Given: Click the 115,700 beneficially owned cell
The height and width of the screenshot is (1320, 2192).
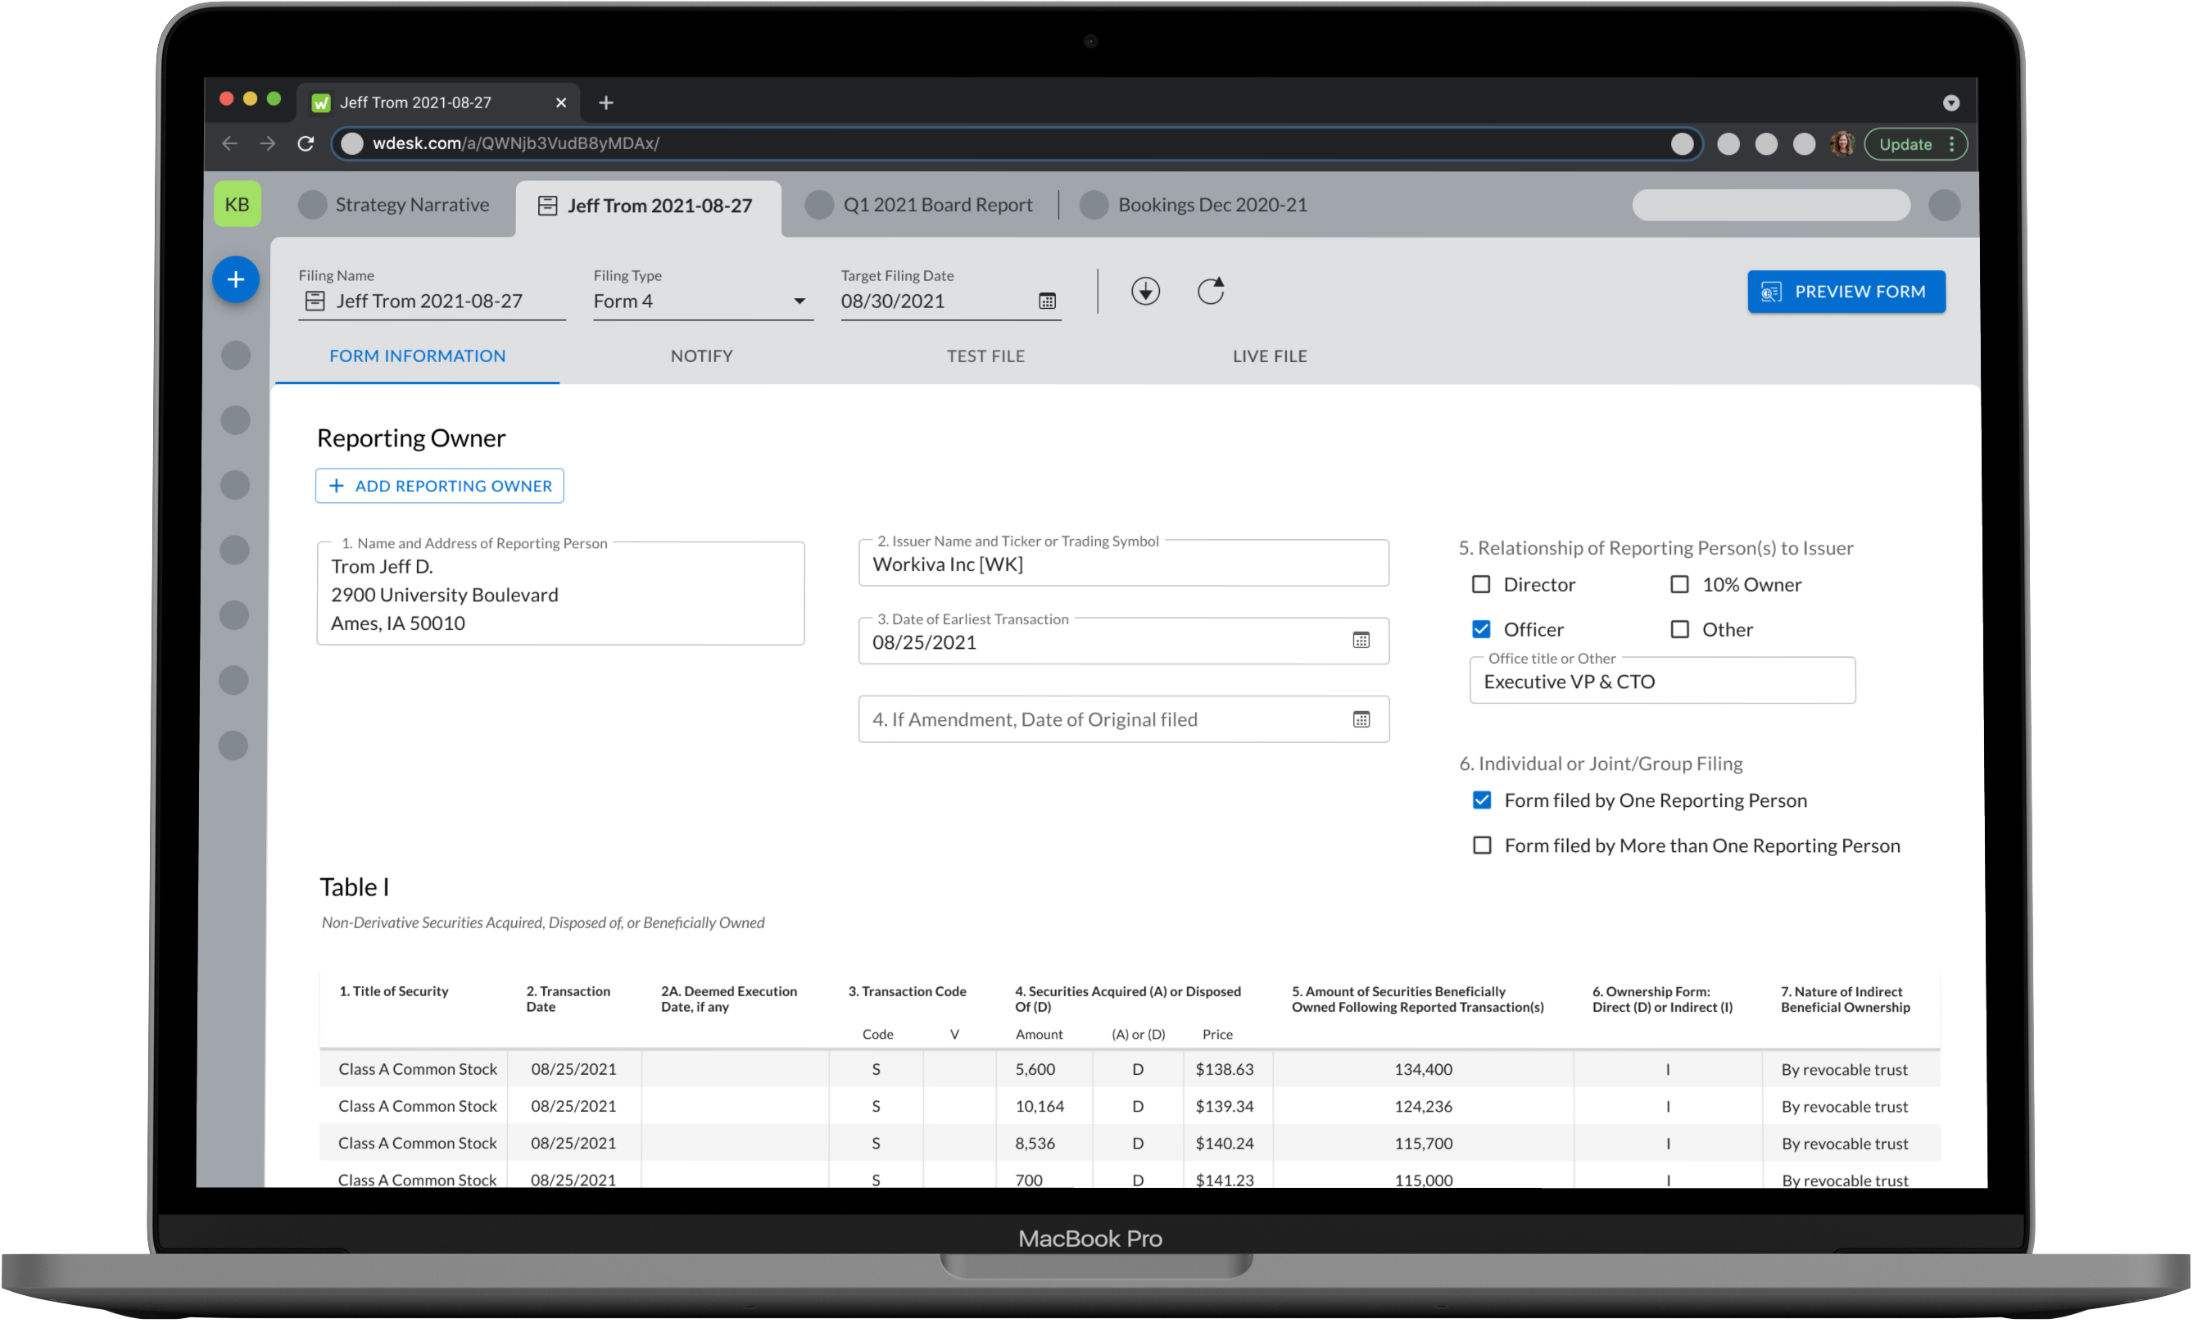Looking at the screenshot, I should tap(1424, 1143).
